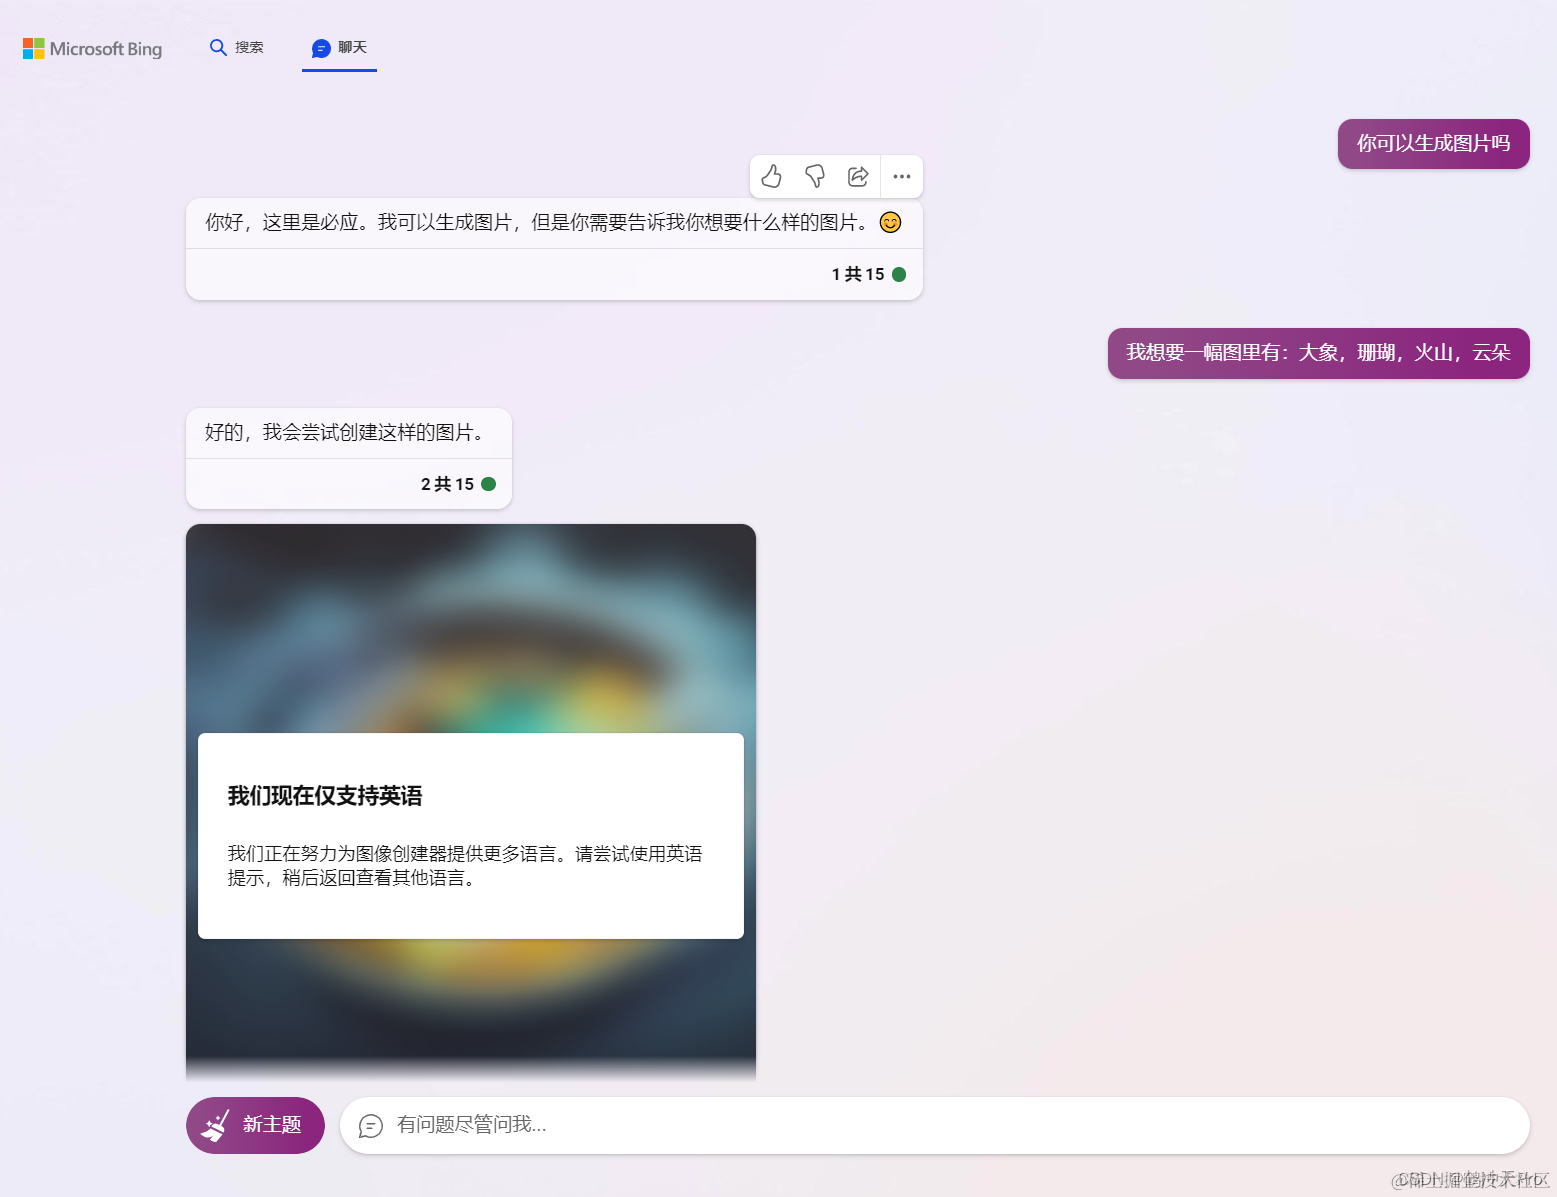This screenshot has height=1197, width=1557.
Task: Open the more options (...) menu
Action: (902, 176)
